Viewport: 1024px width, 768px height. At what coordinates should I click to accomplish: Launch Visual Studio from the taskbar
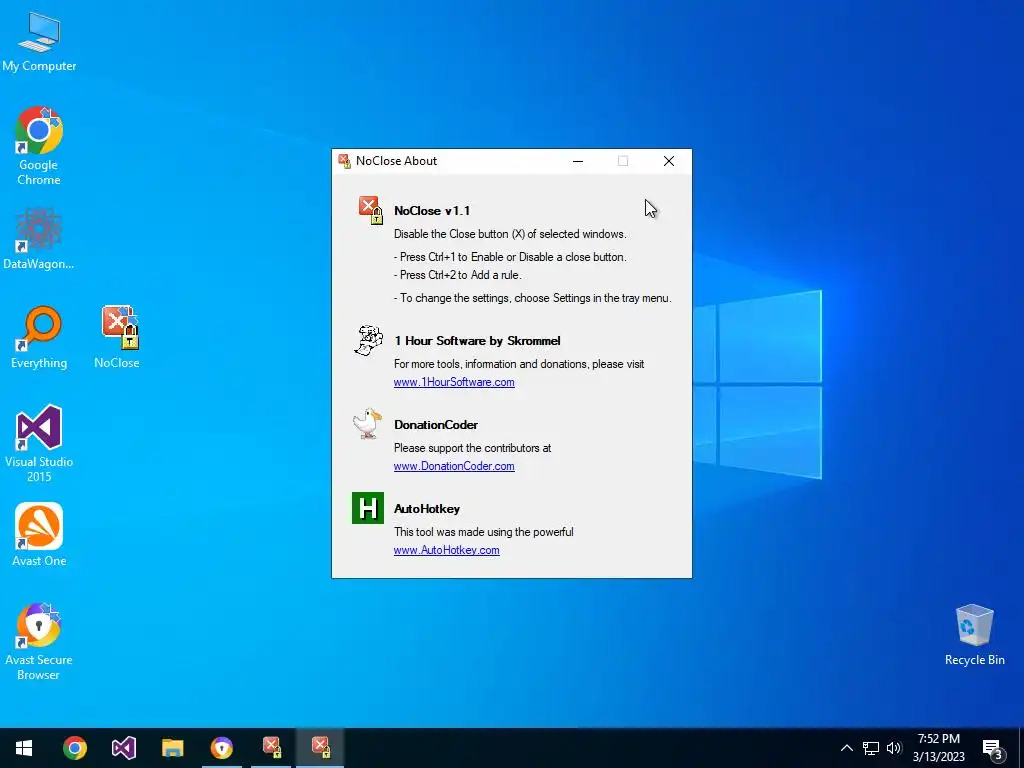point(123,748)
